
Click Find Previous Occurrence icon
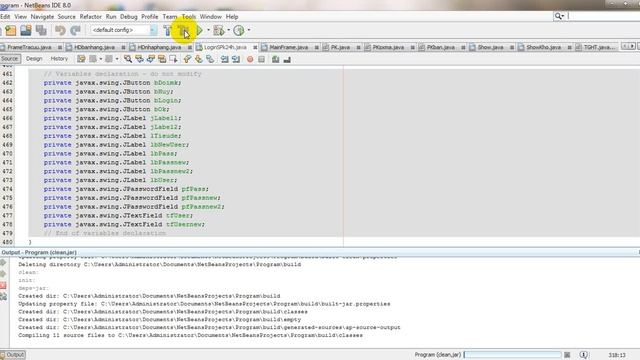(x=139, y=59)
